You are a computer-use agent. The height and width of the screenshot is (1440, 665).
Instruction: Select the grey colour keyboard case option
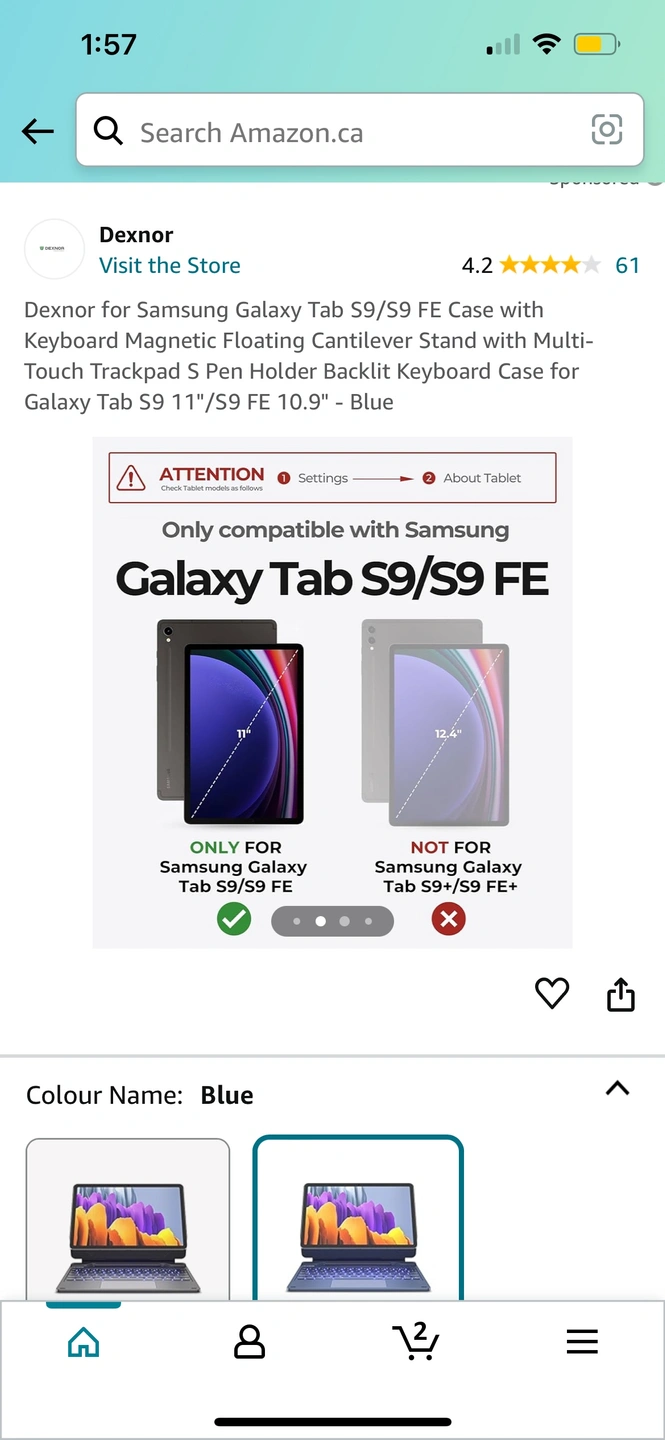point(128,1219)
